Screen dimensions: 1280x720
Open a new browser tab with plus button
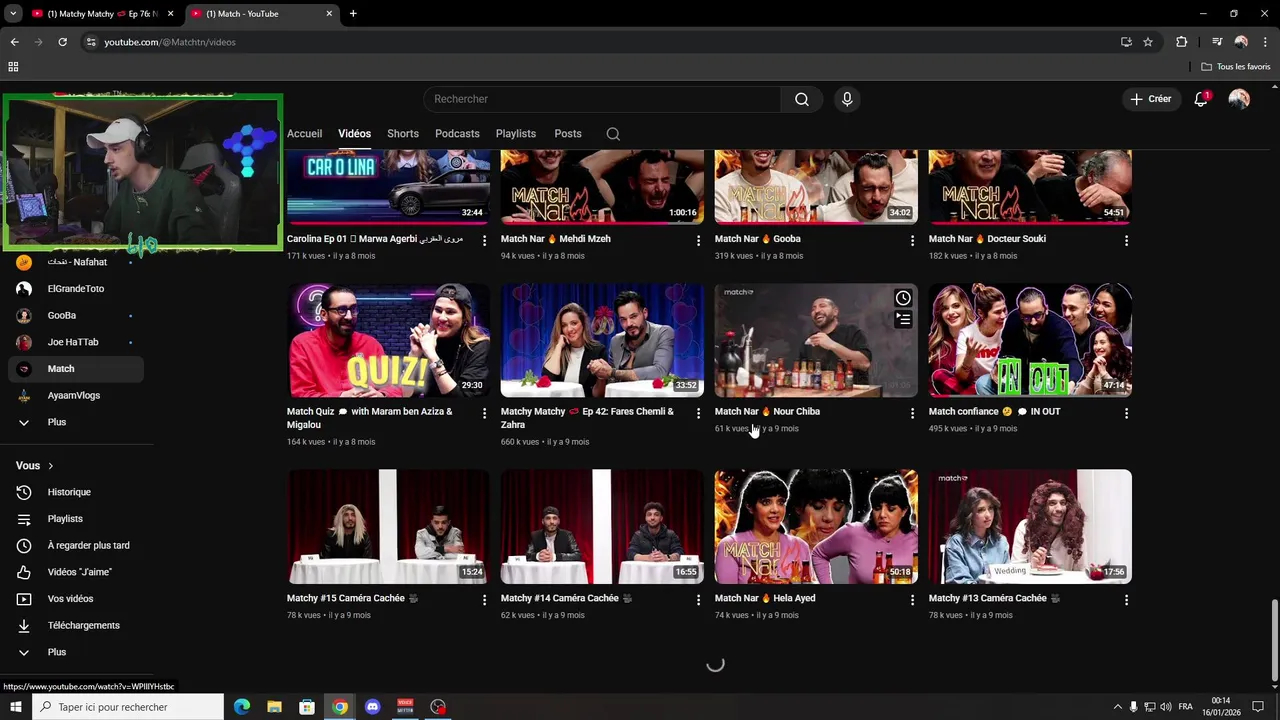pos(353,14)
